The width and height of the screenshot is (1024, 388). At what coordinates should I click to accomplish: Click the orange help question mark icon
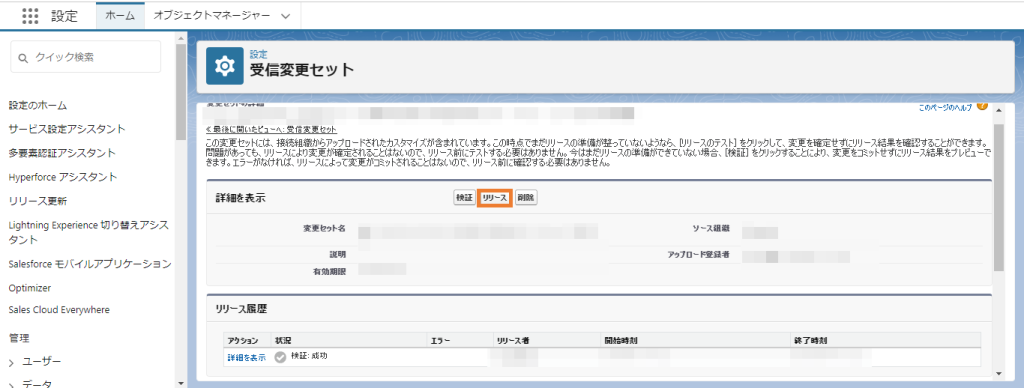tap(982, 105)
